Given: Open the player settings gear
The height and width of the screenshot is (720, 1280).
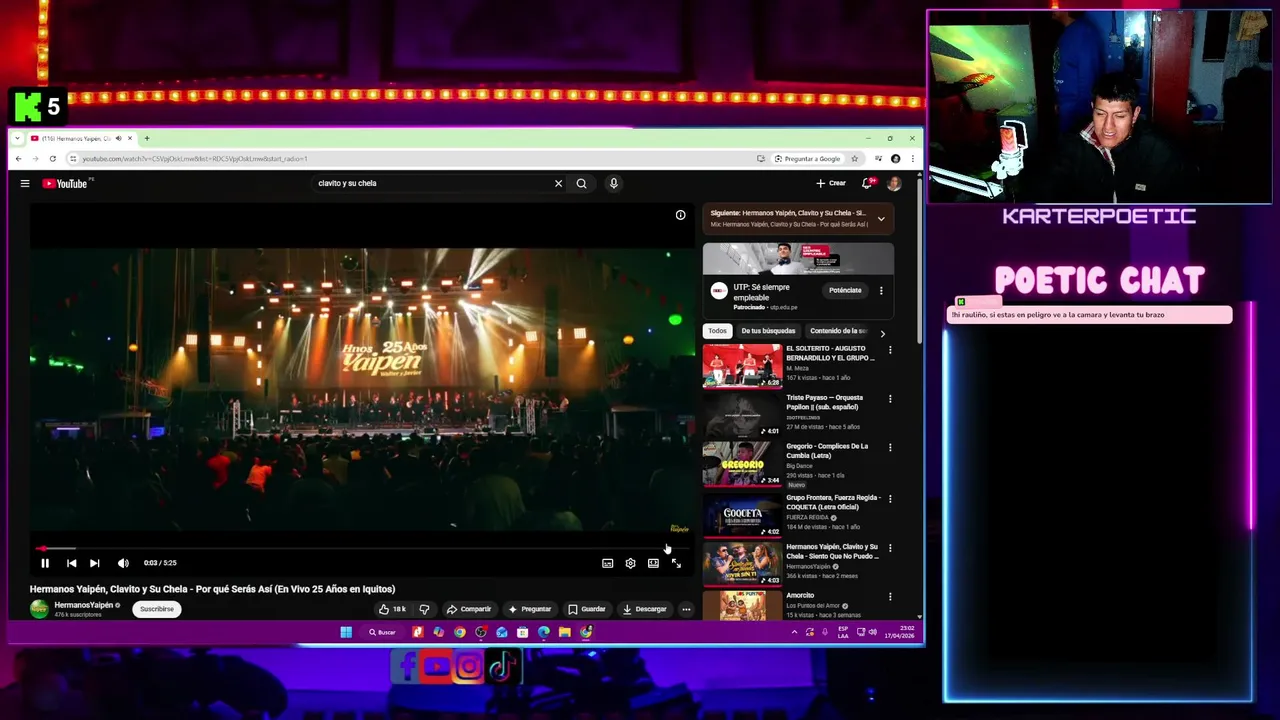Looking at the screenshot, I should [630, 563].
